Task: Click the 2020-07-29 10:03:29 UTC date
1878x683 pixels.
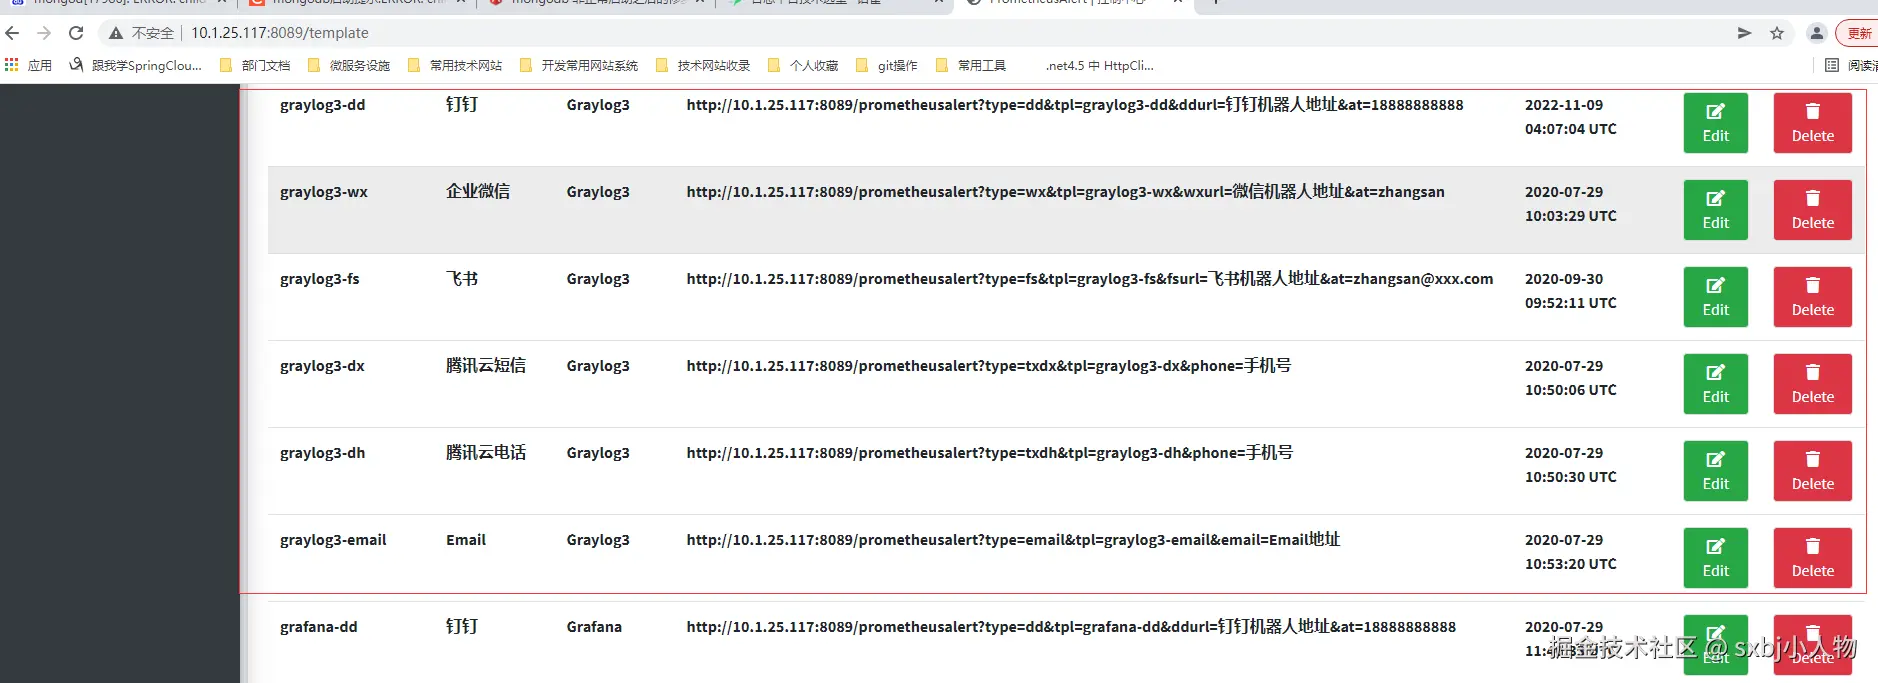Action: click(x=1570, y=204)
